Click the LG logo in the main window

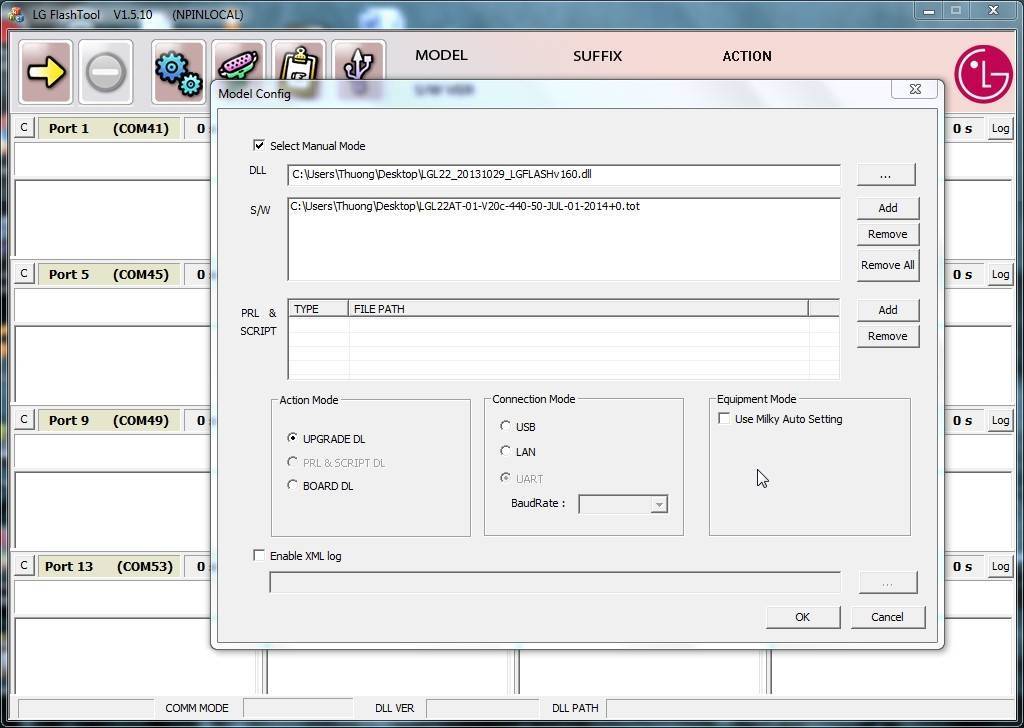coord(983,73)
